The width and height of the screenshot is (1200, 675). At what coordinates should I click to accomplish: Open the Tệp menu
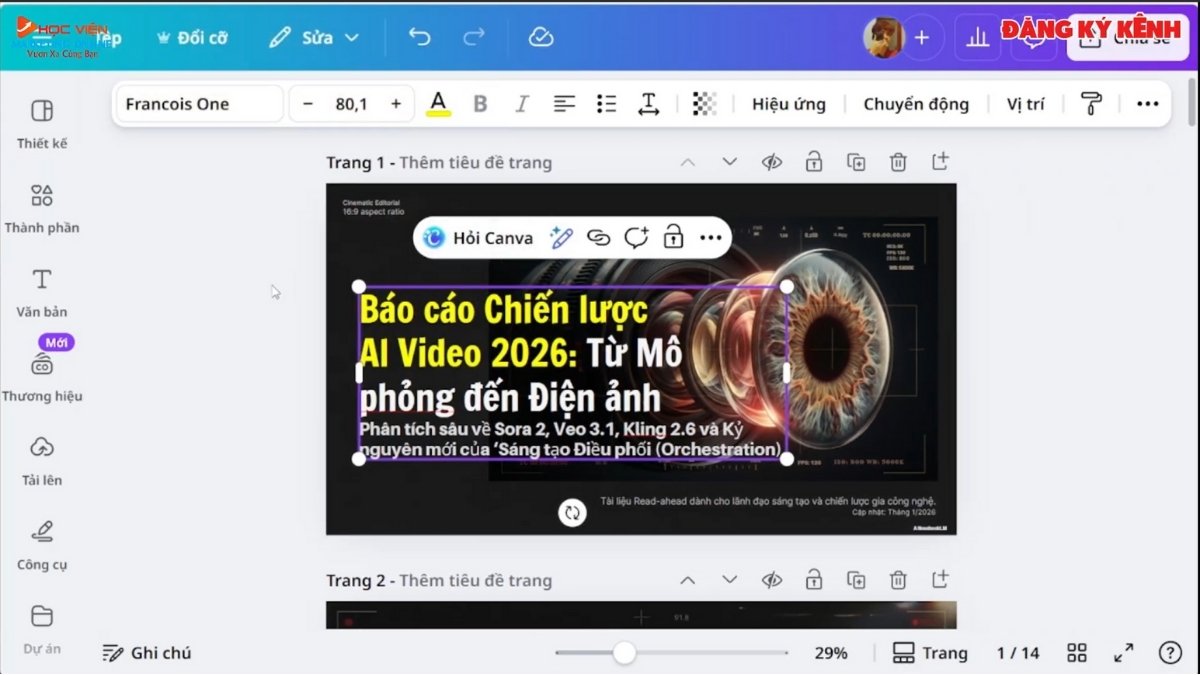pyautogui.click(x=107, y=39)
